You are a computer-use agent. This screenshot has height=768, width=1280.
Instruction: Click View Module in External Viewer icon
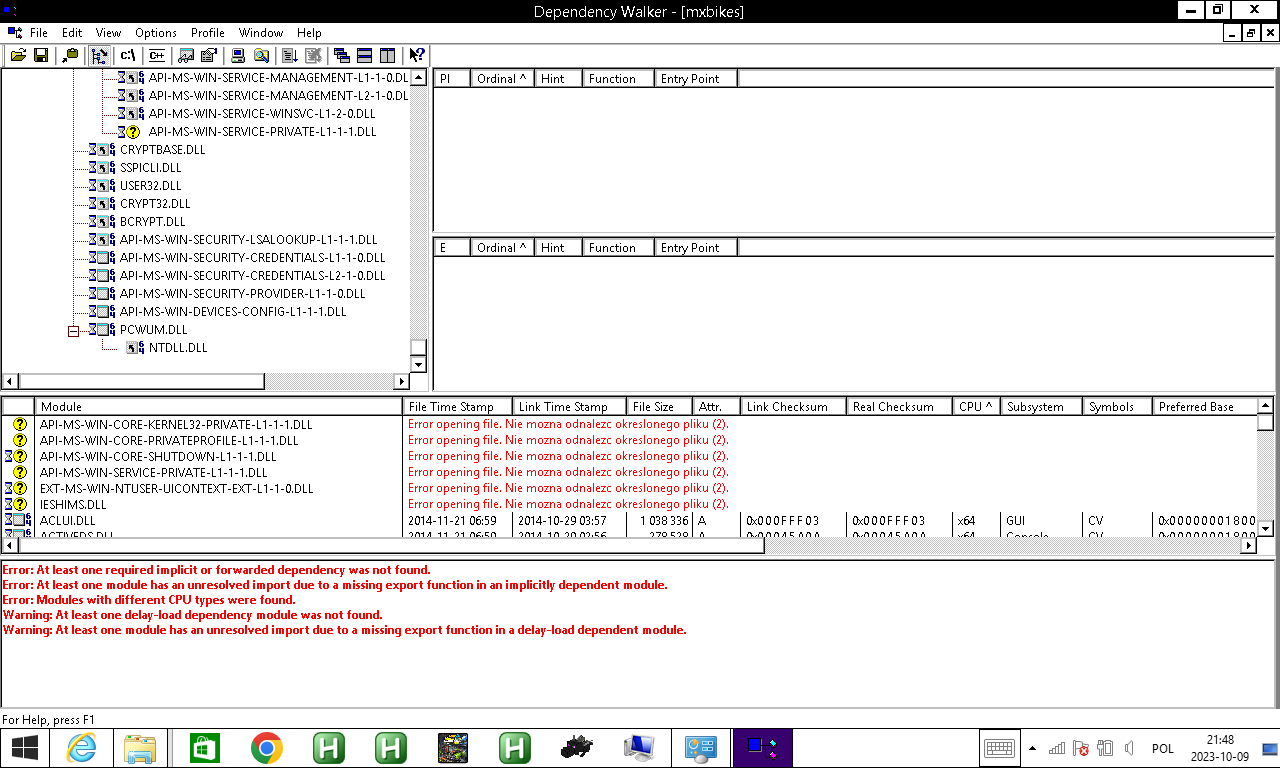(x=186, y=55)
